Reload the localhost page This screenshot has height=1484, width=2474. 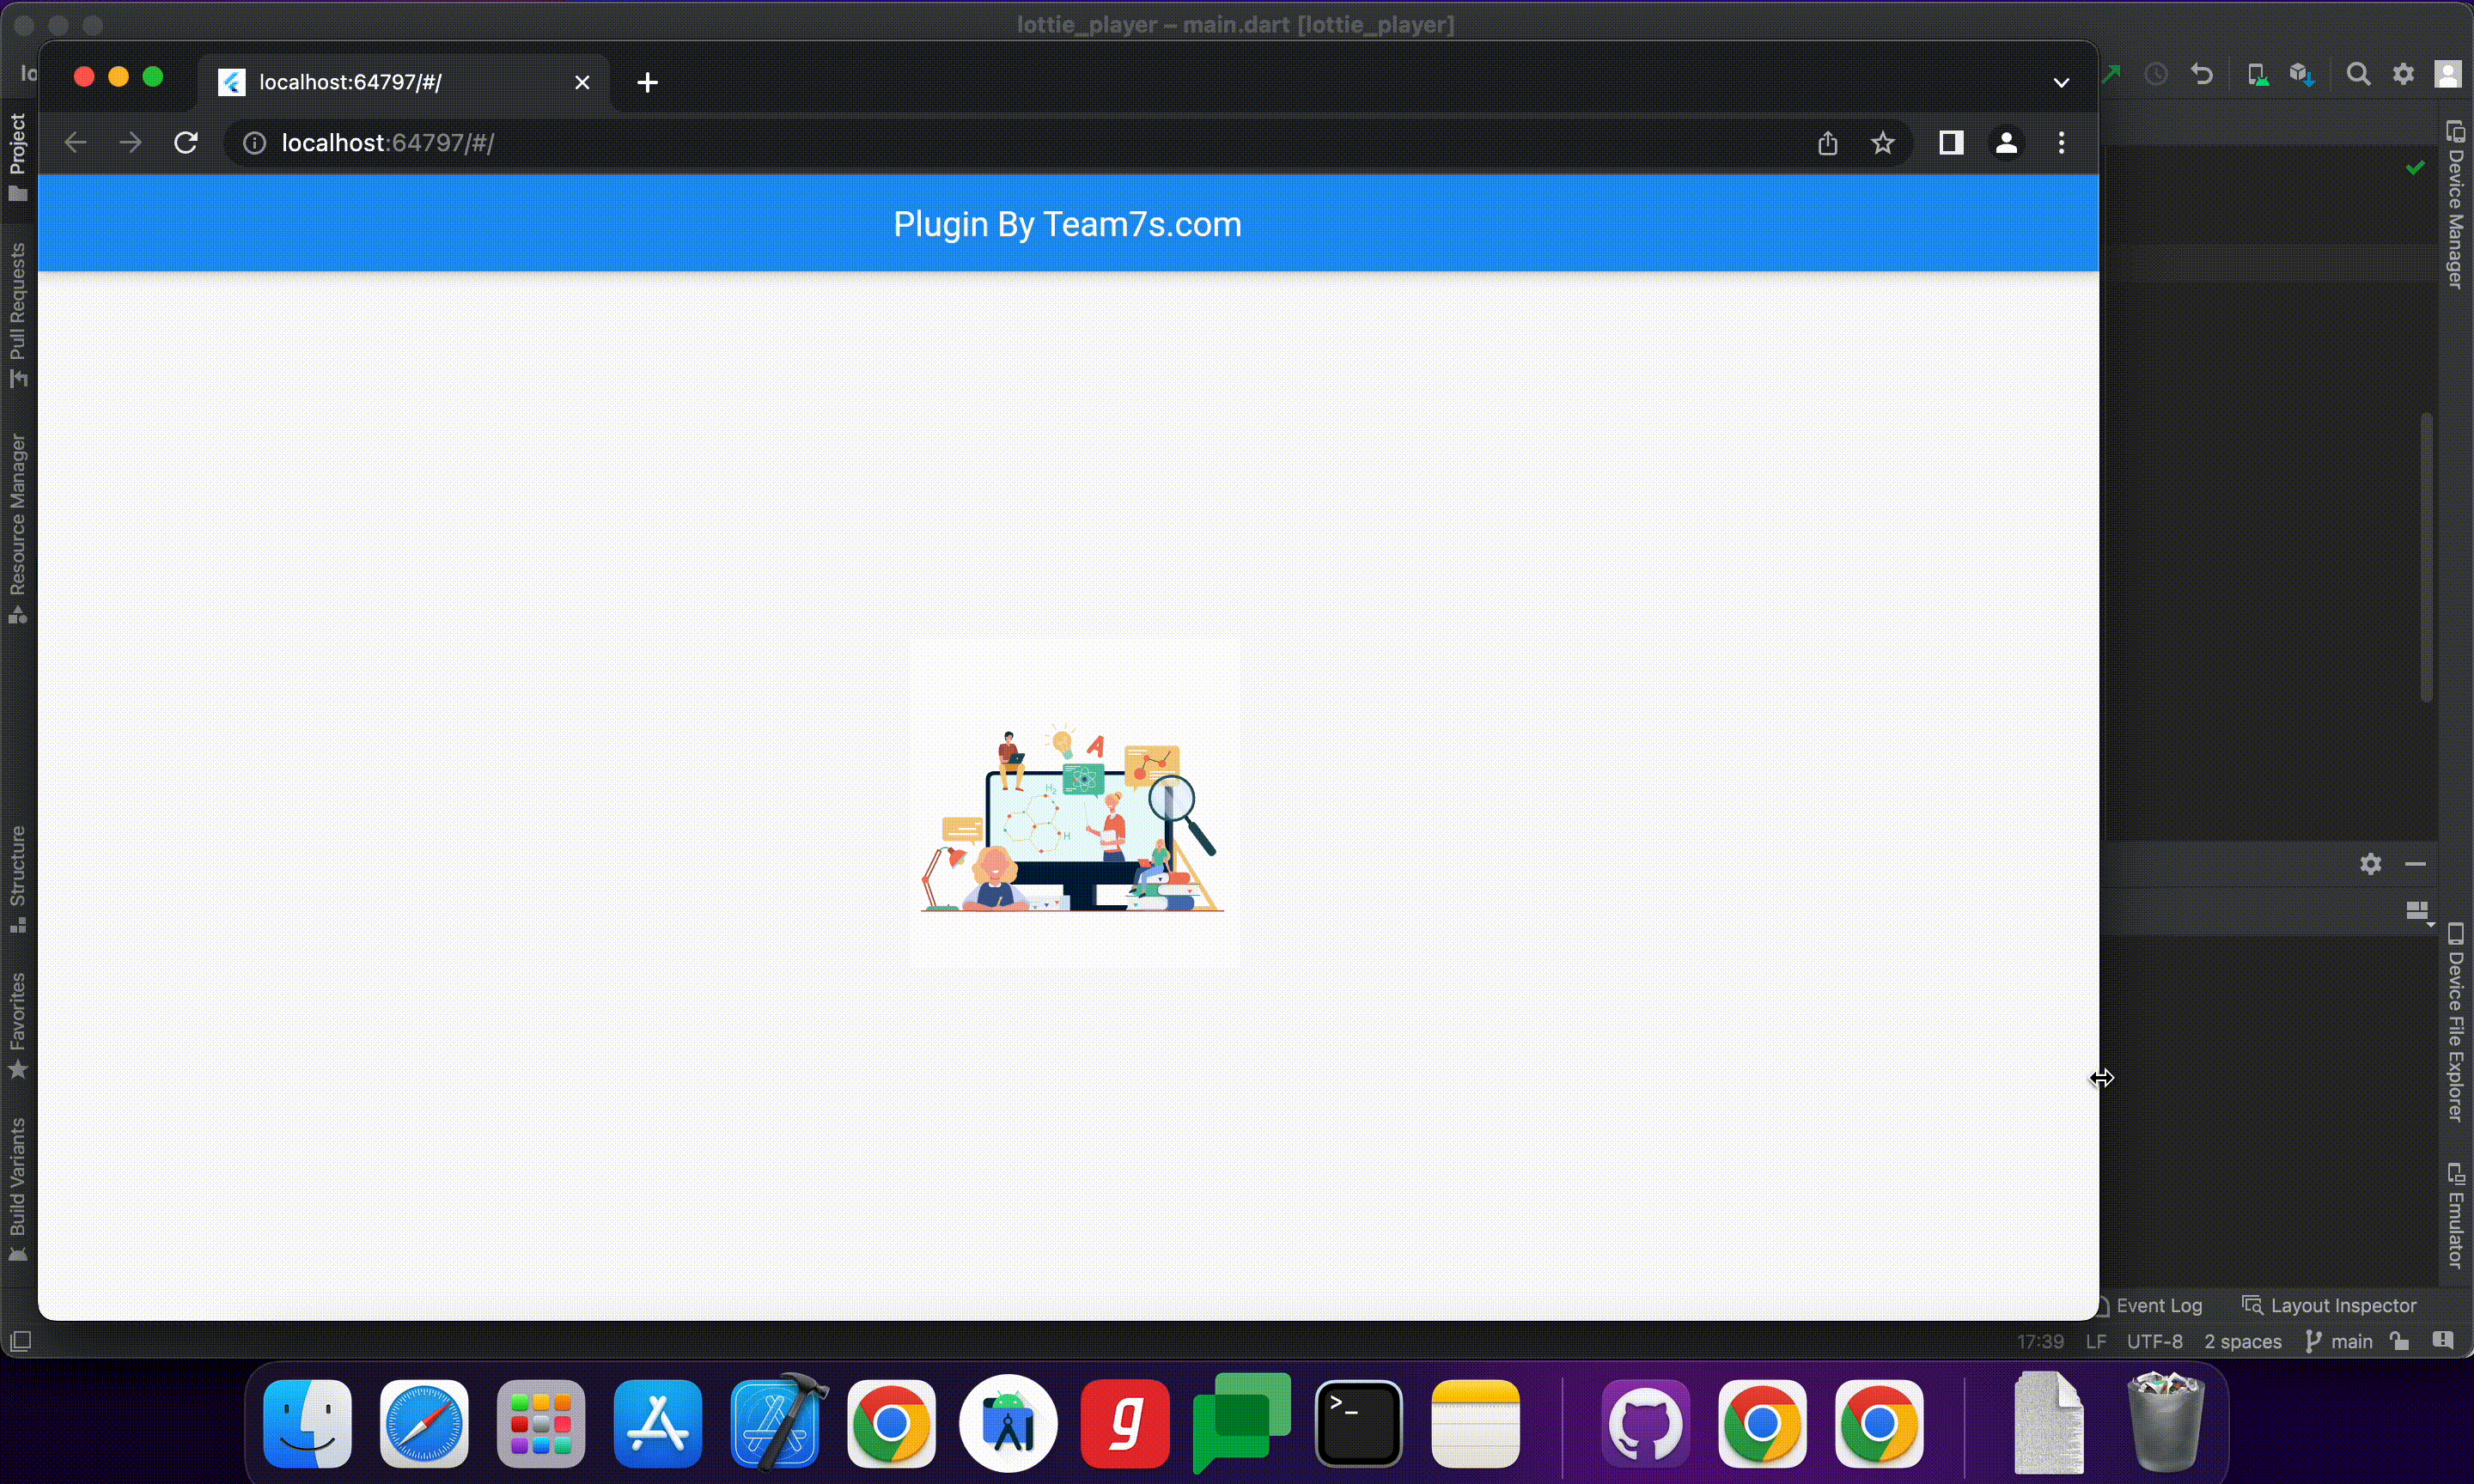(x=186, y=143)
